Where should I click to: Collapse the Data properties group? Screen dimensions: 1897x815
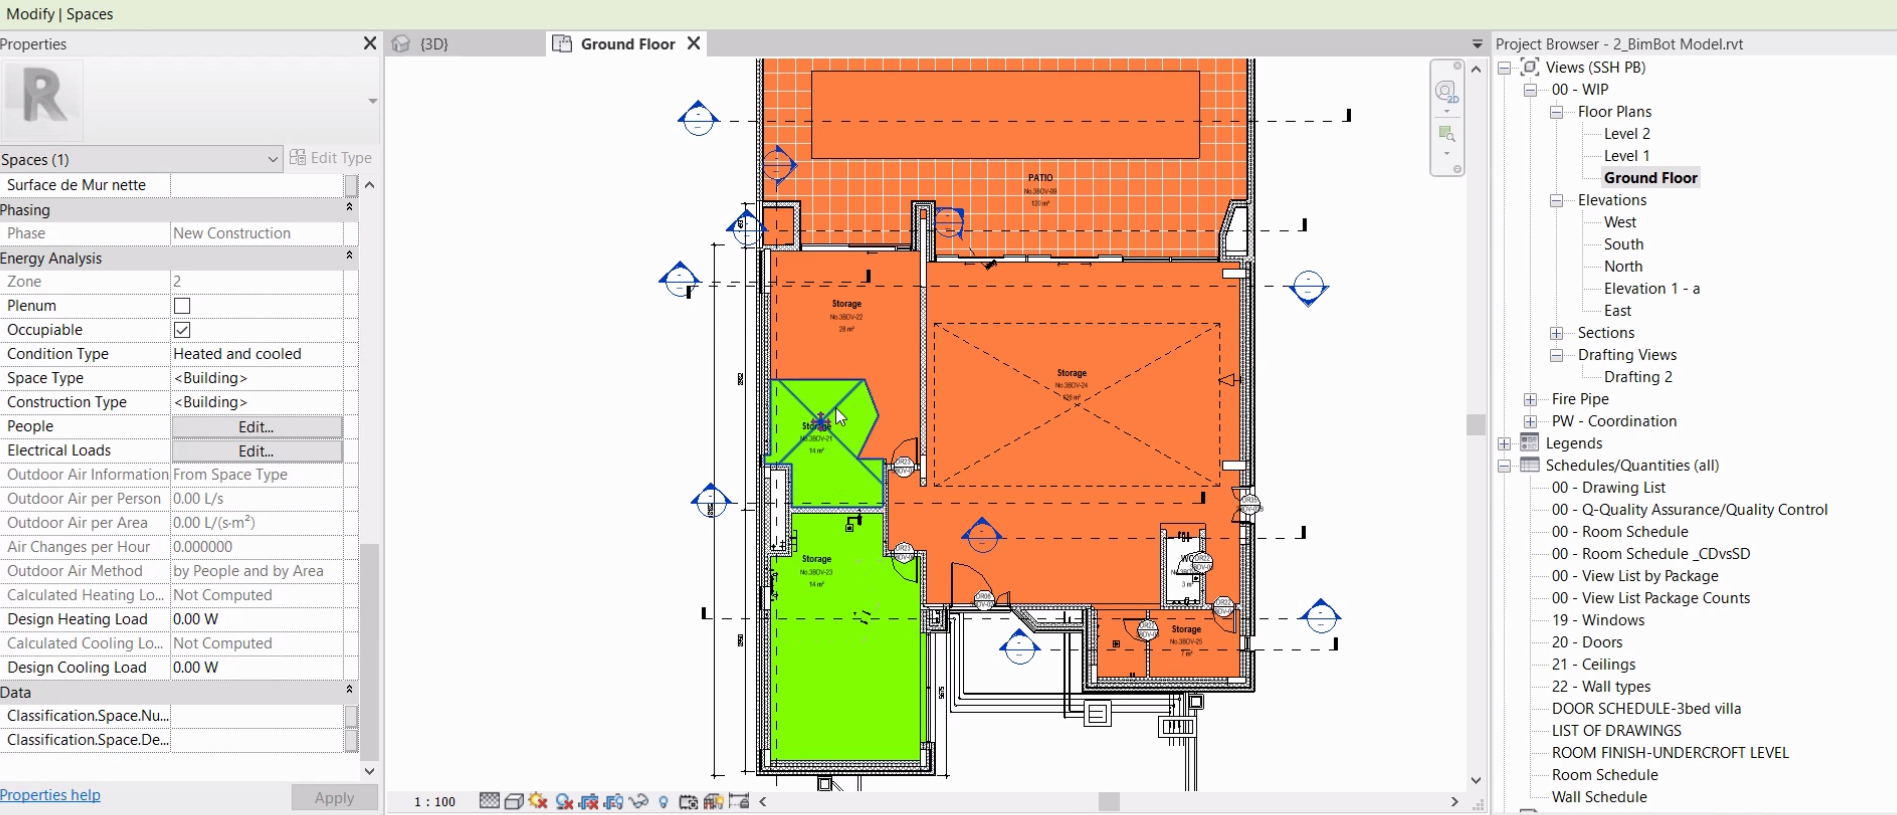pyautogui.click(x=349, y=690)
